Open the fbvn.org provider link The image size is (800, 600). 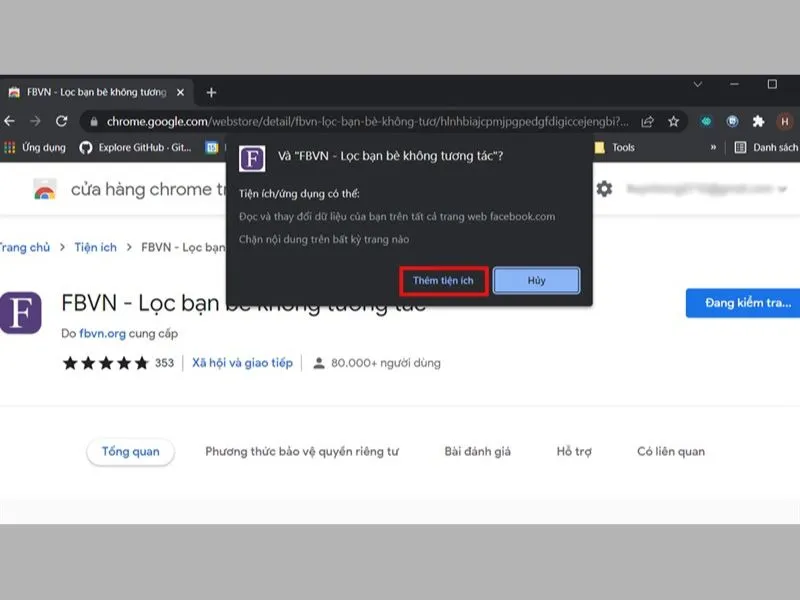[x=103, y=334]
